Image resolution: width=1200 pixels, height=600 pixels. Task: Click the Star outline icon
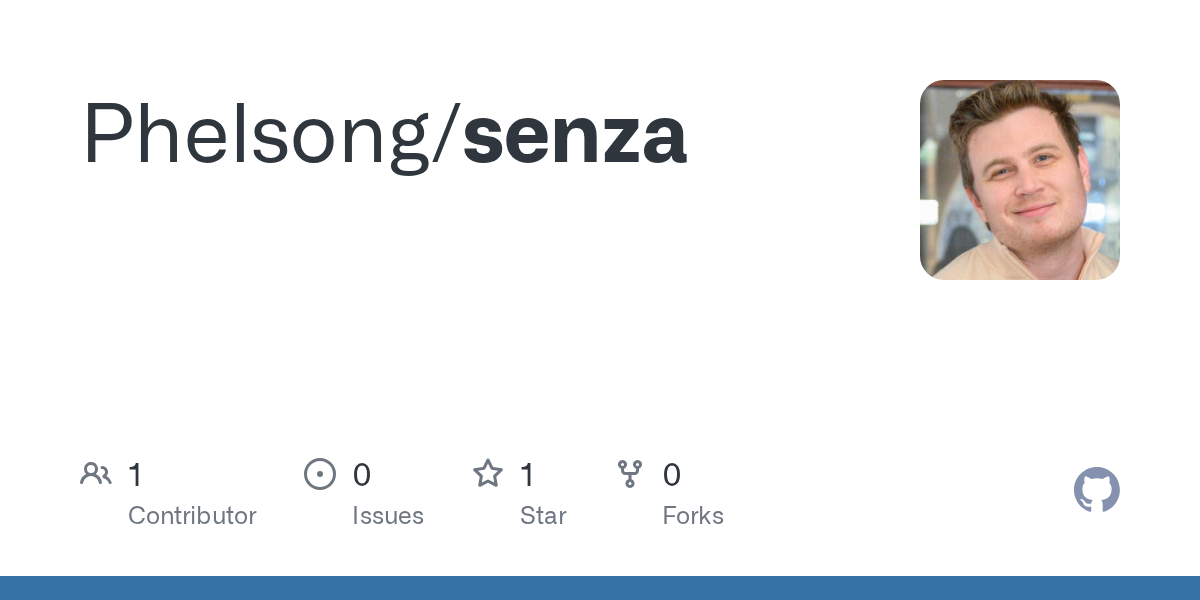pyautogui.click(x=488, y=474)
